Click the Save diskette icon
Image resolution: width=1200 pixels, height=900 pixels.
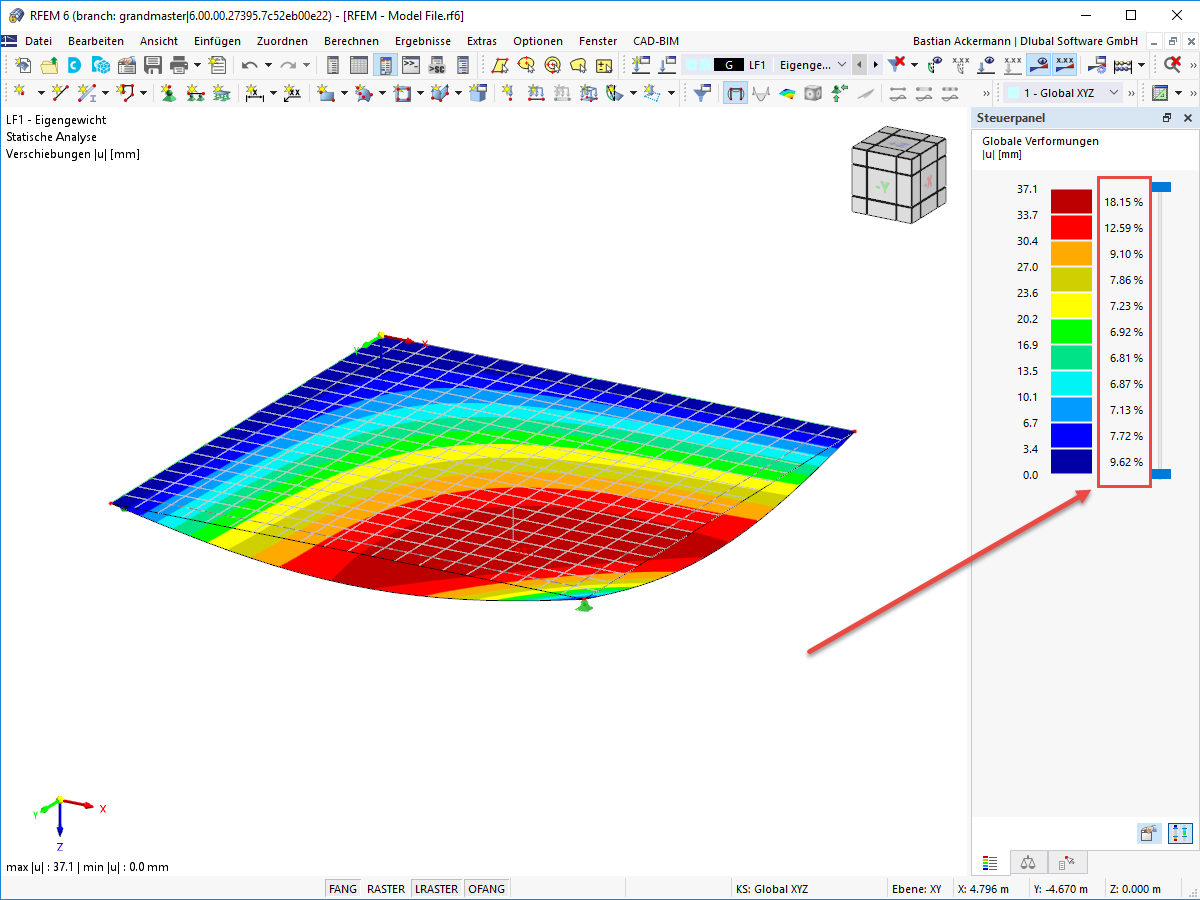click(153, 65)
